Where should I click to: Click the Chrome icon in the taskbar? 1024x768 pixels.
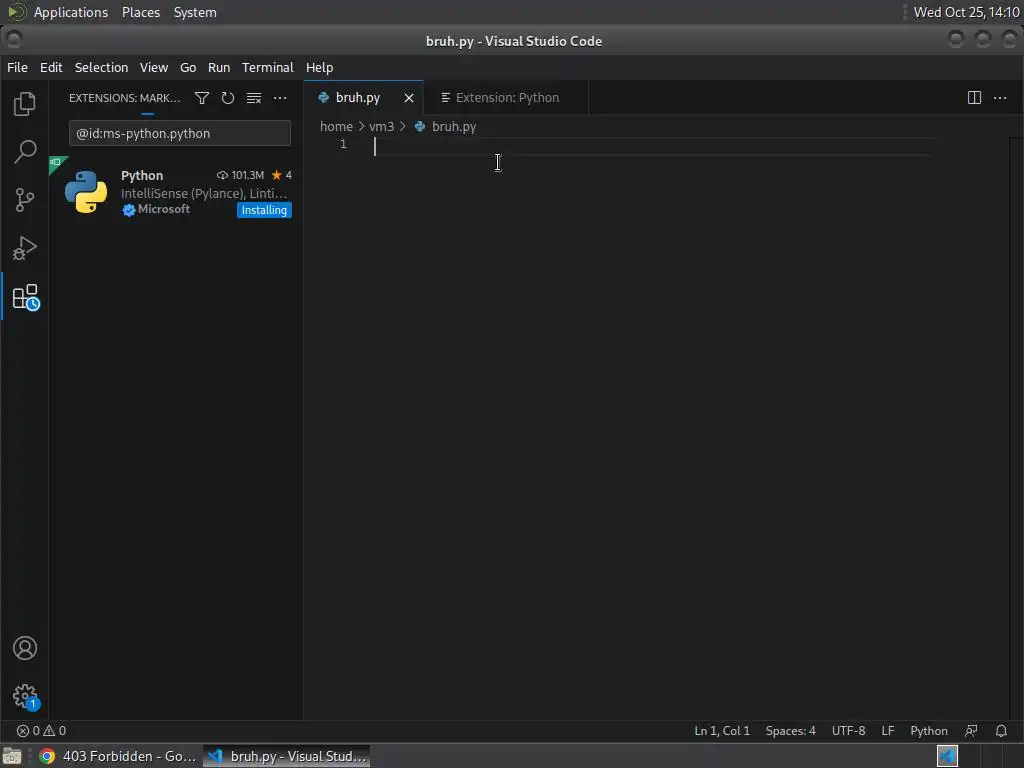(x=46, y=756)
